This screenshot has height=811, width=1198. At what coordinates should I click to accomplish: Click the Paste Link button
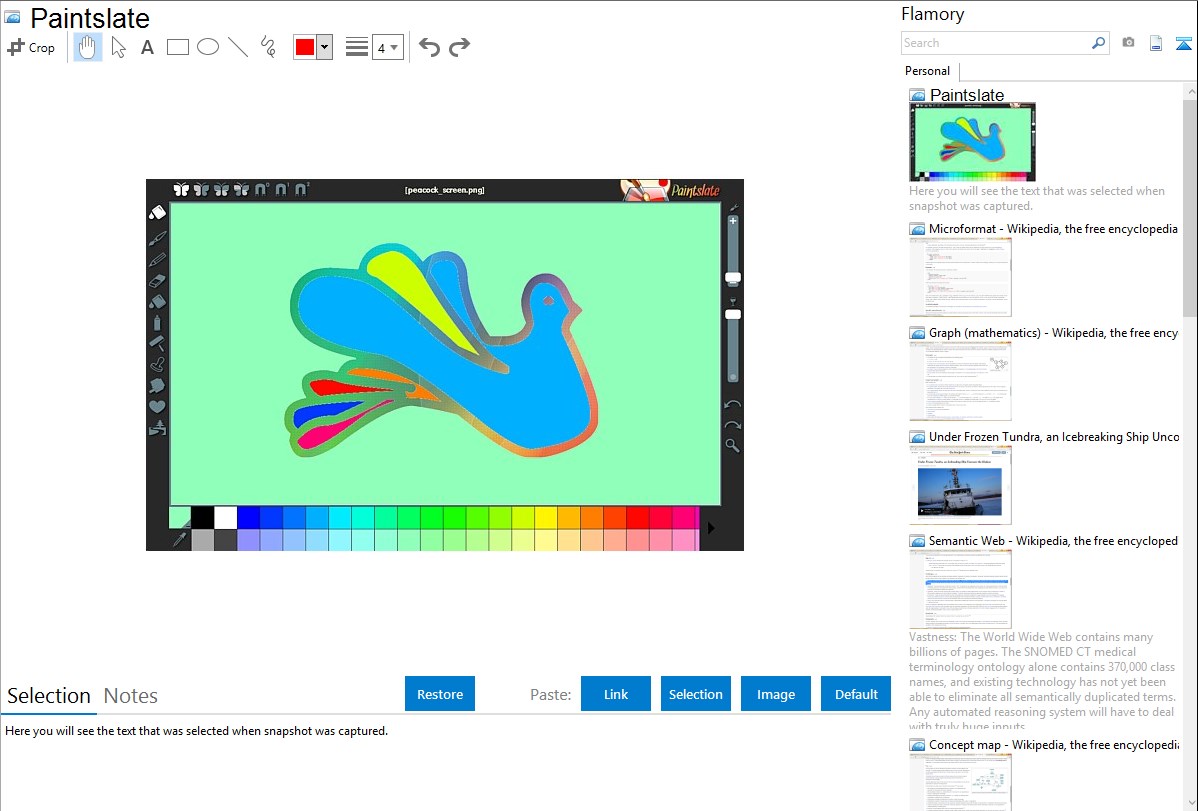pyautogui.click(x=616, y=694)
